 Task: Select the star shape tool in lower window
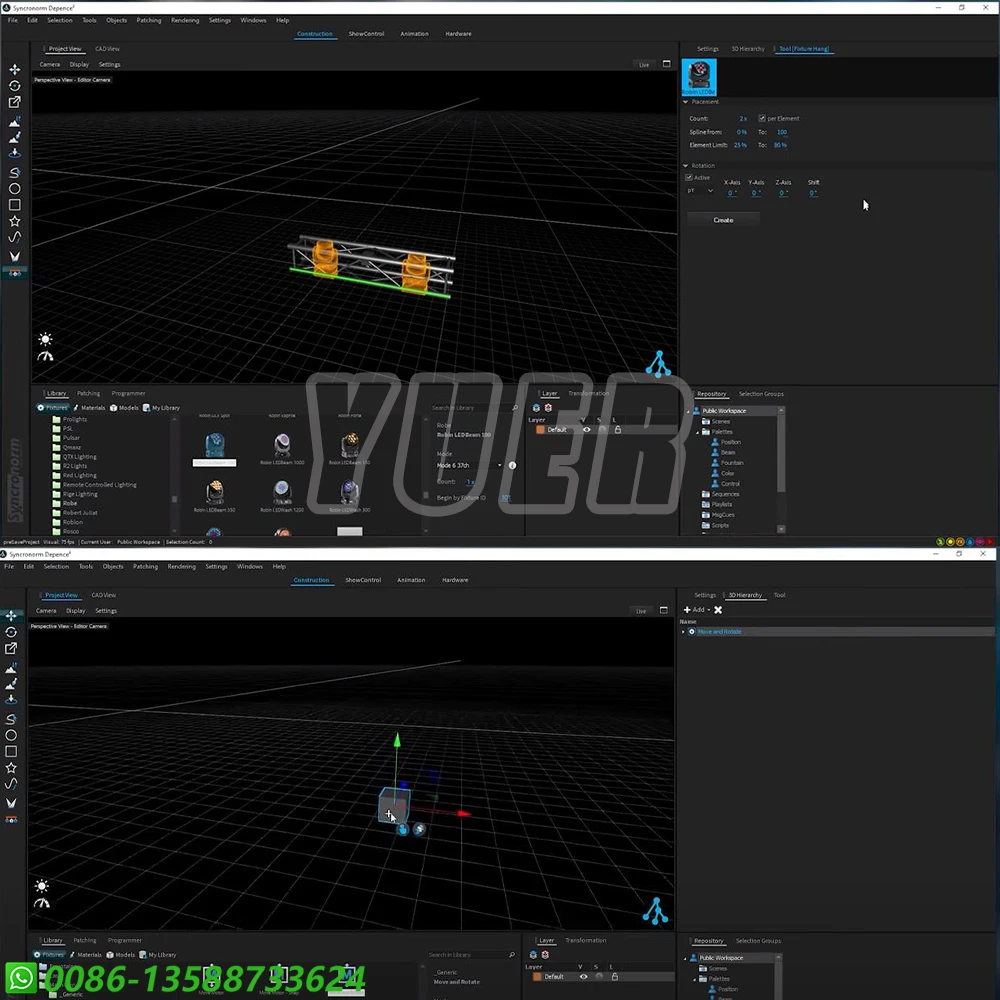point(11,768)
